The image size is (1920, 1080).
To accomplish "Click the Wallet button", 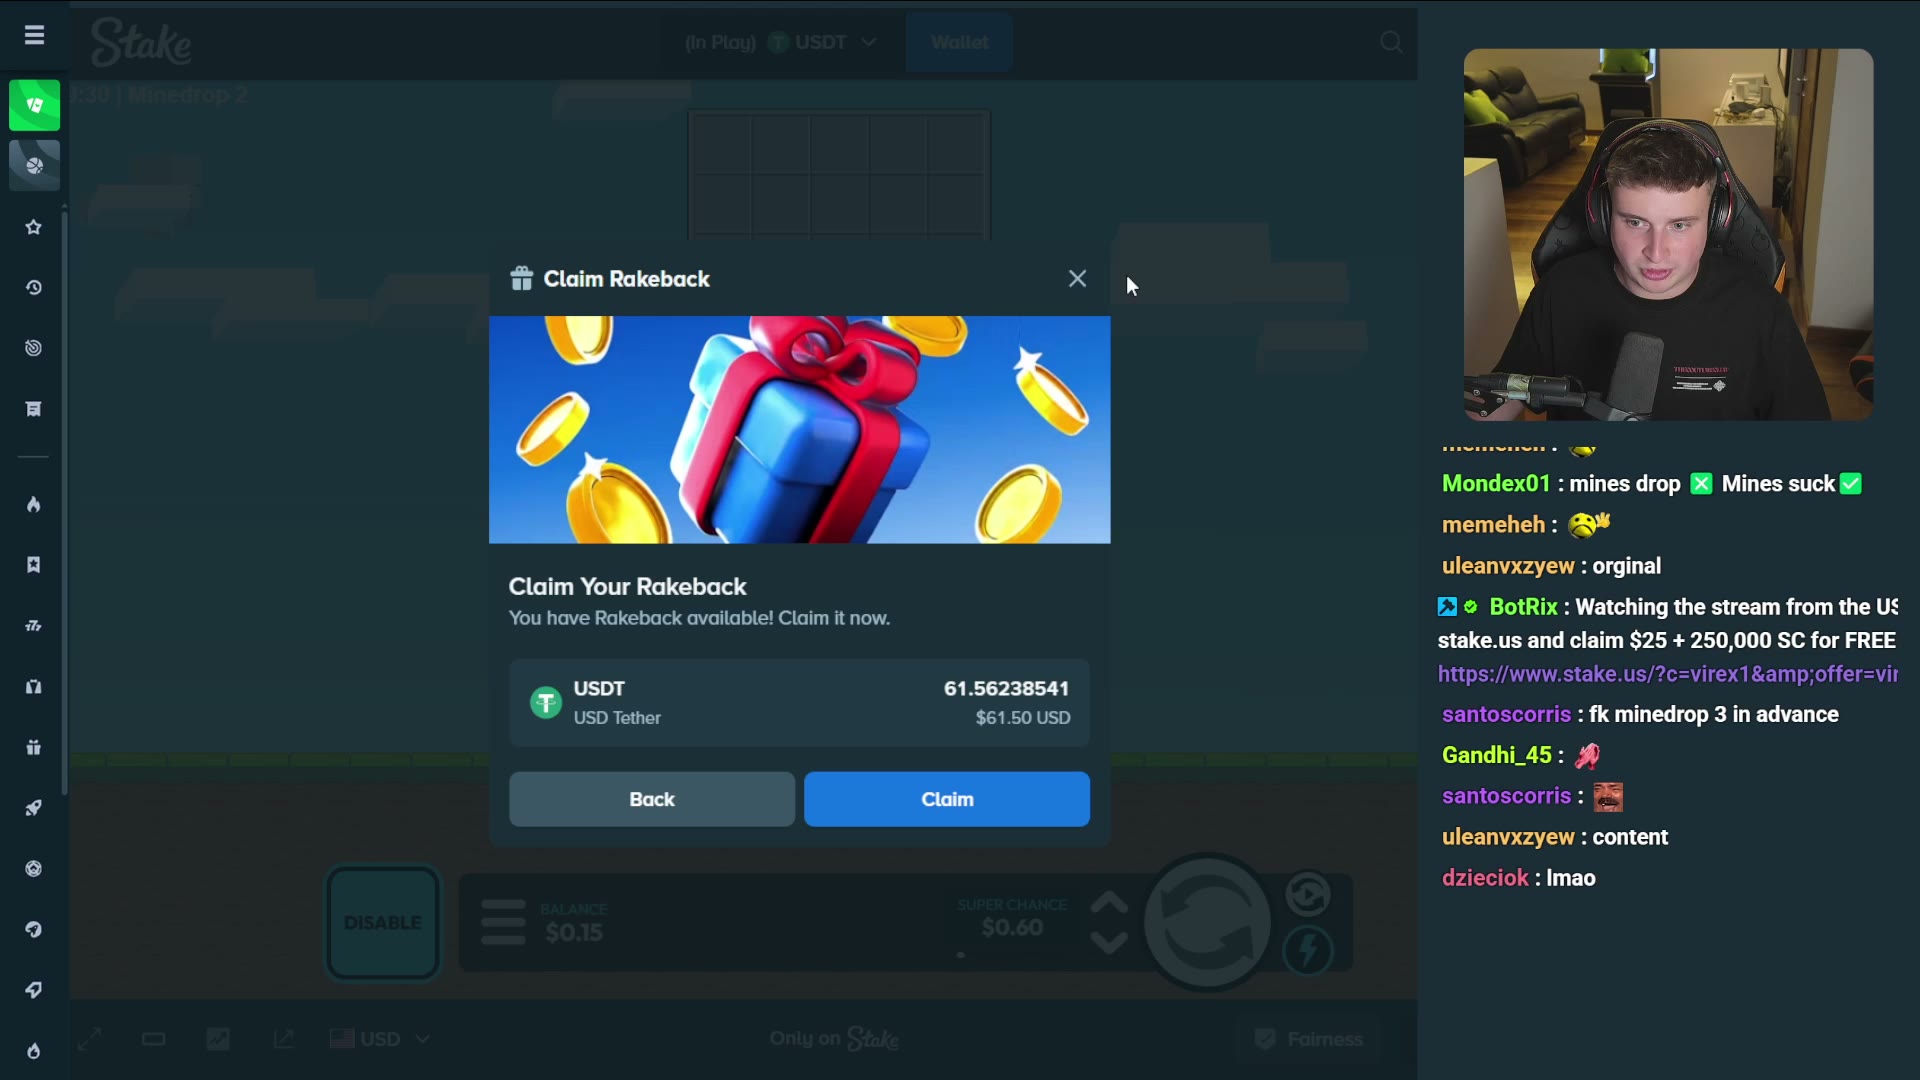I will coord(959,42).
